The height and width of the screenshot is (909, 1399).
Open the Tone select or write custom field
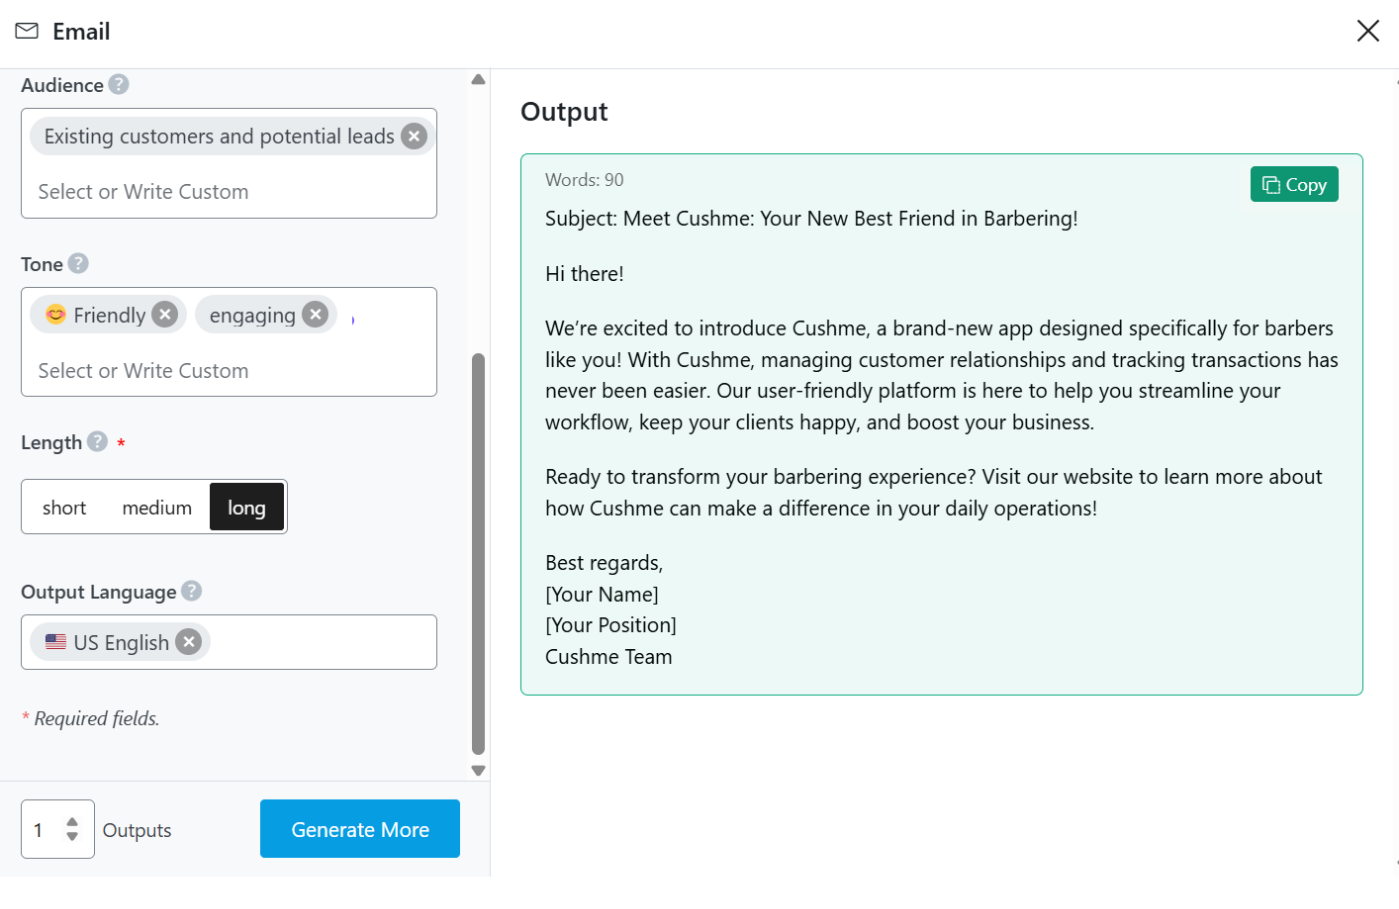tap(228, 371)
